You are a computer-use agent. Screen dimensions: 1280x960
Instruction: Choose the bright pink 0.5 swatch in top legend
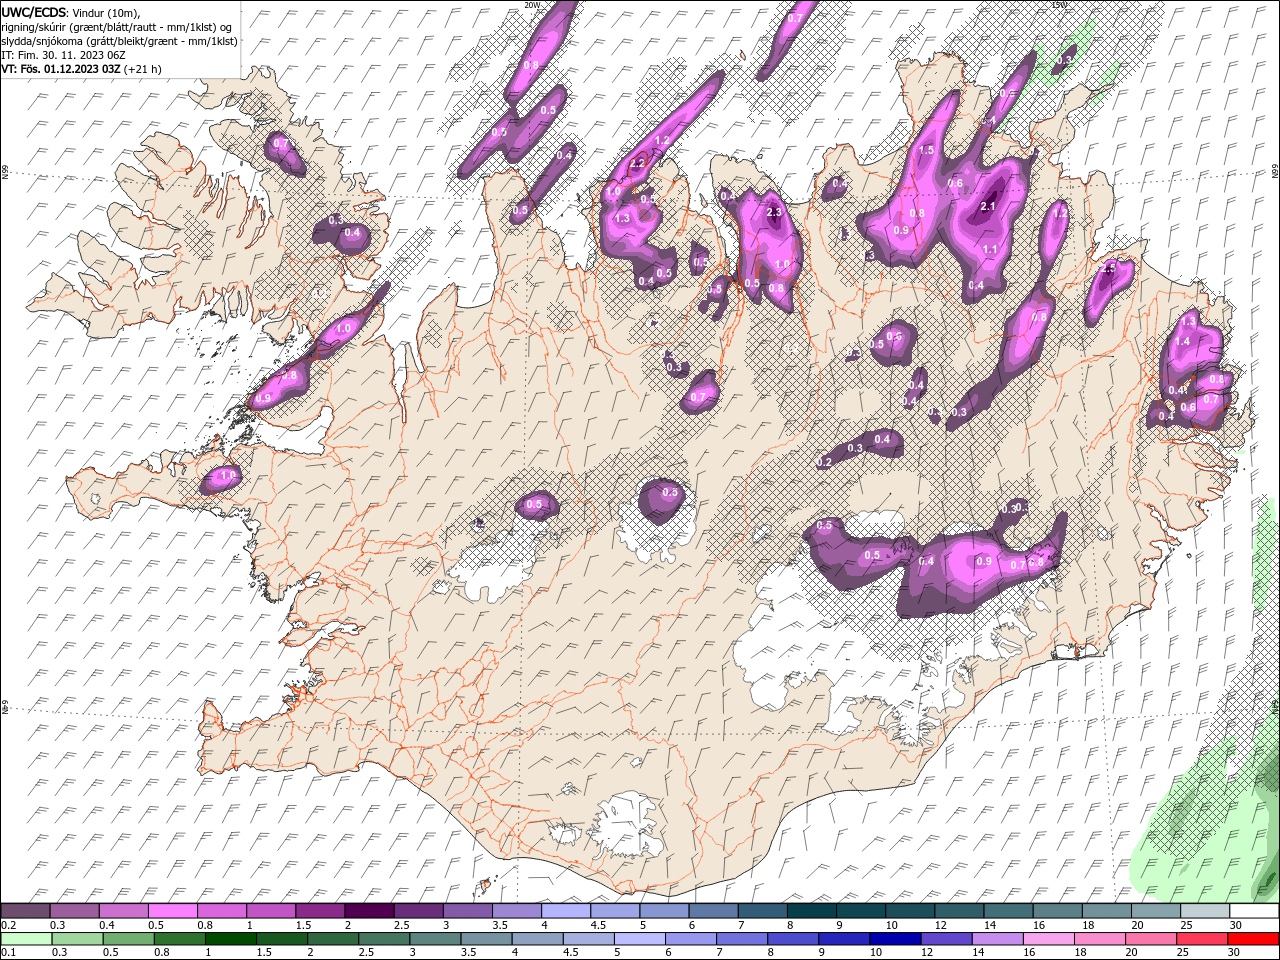tap(174, 911)
